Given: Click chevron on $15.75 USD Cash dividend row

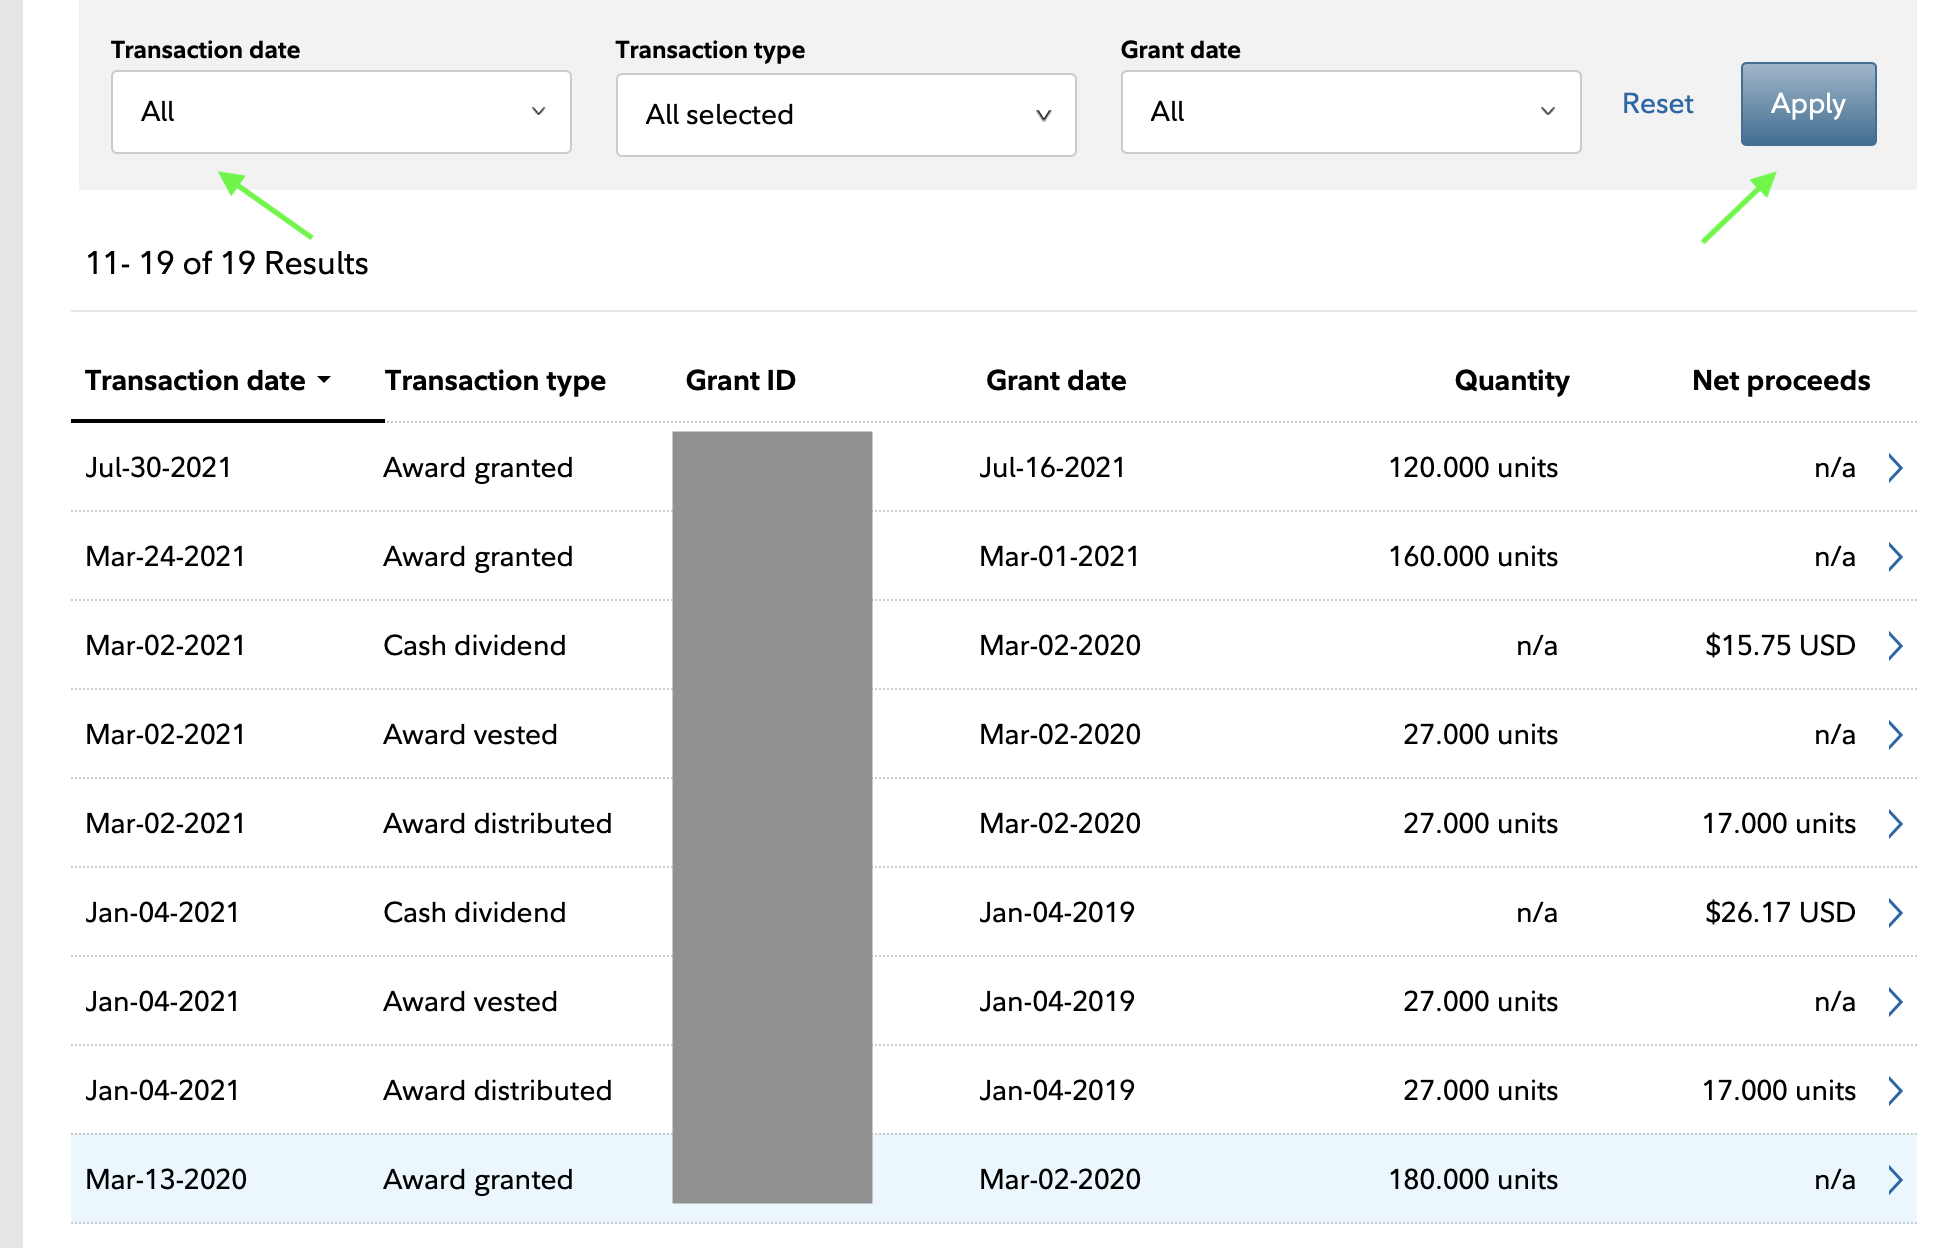Looking at the screenshot, I should pyautogui.click(x=1895, y=646).
